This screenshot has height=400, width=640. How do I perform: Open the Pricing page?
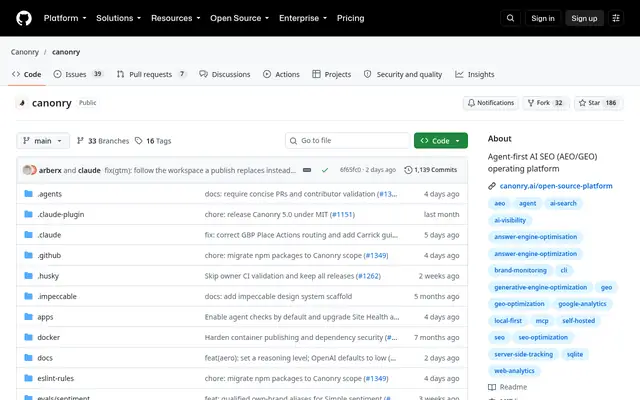pyautogui.click(x=350, y=18)
